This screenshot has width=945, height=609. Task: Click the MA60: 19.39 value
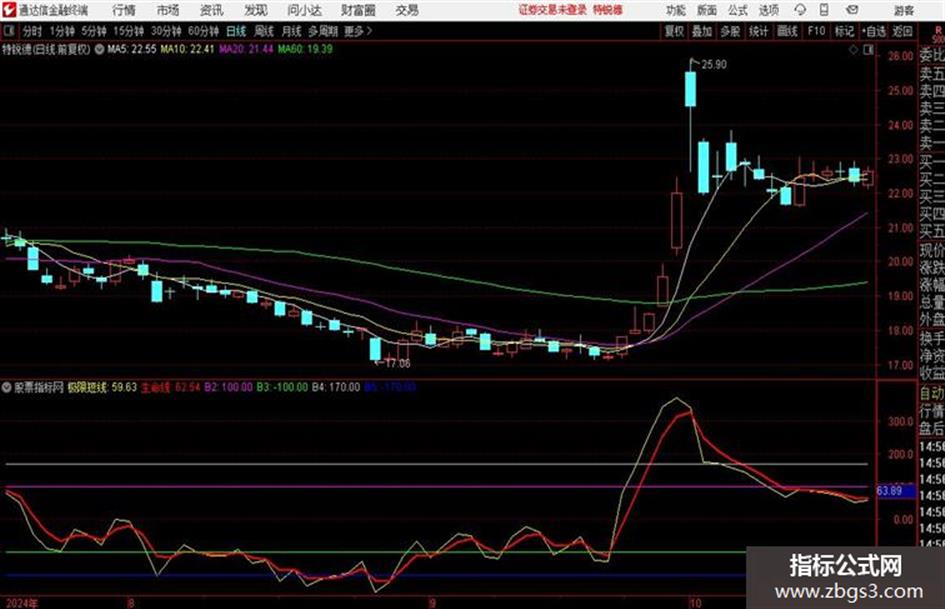(305, 49)
